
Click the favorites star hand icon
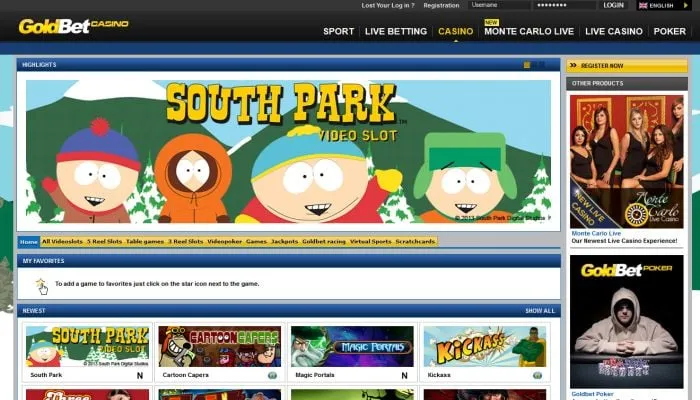pos(42,286)
